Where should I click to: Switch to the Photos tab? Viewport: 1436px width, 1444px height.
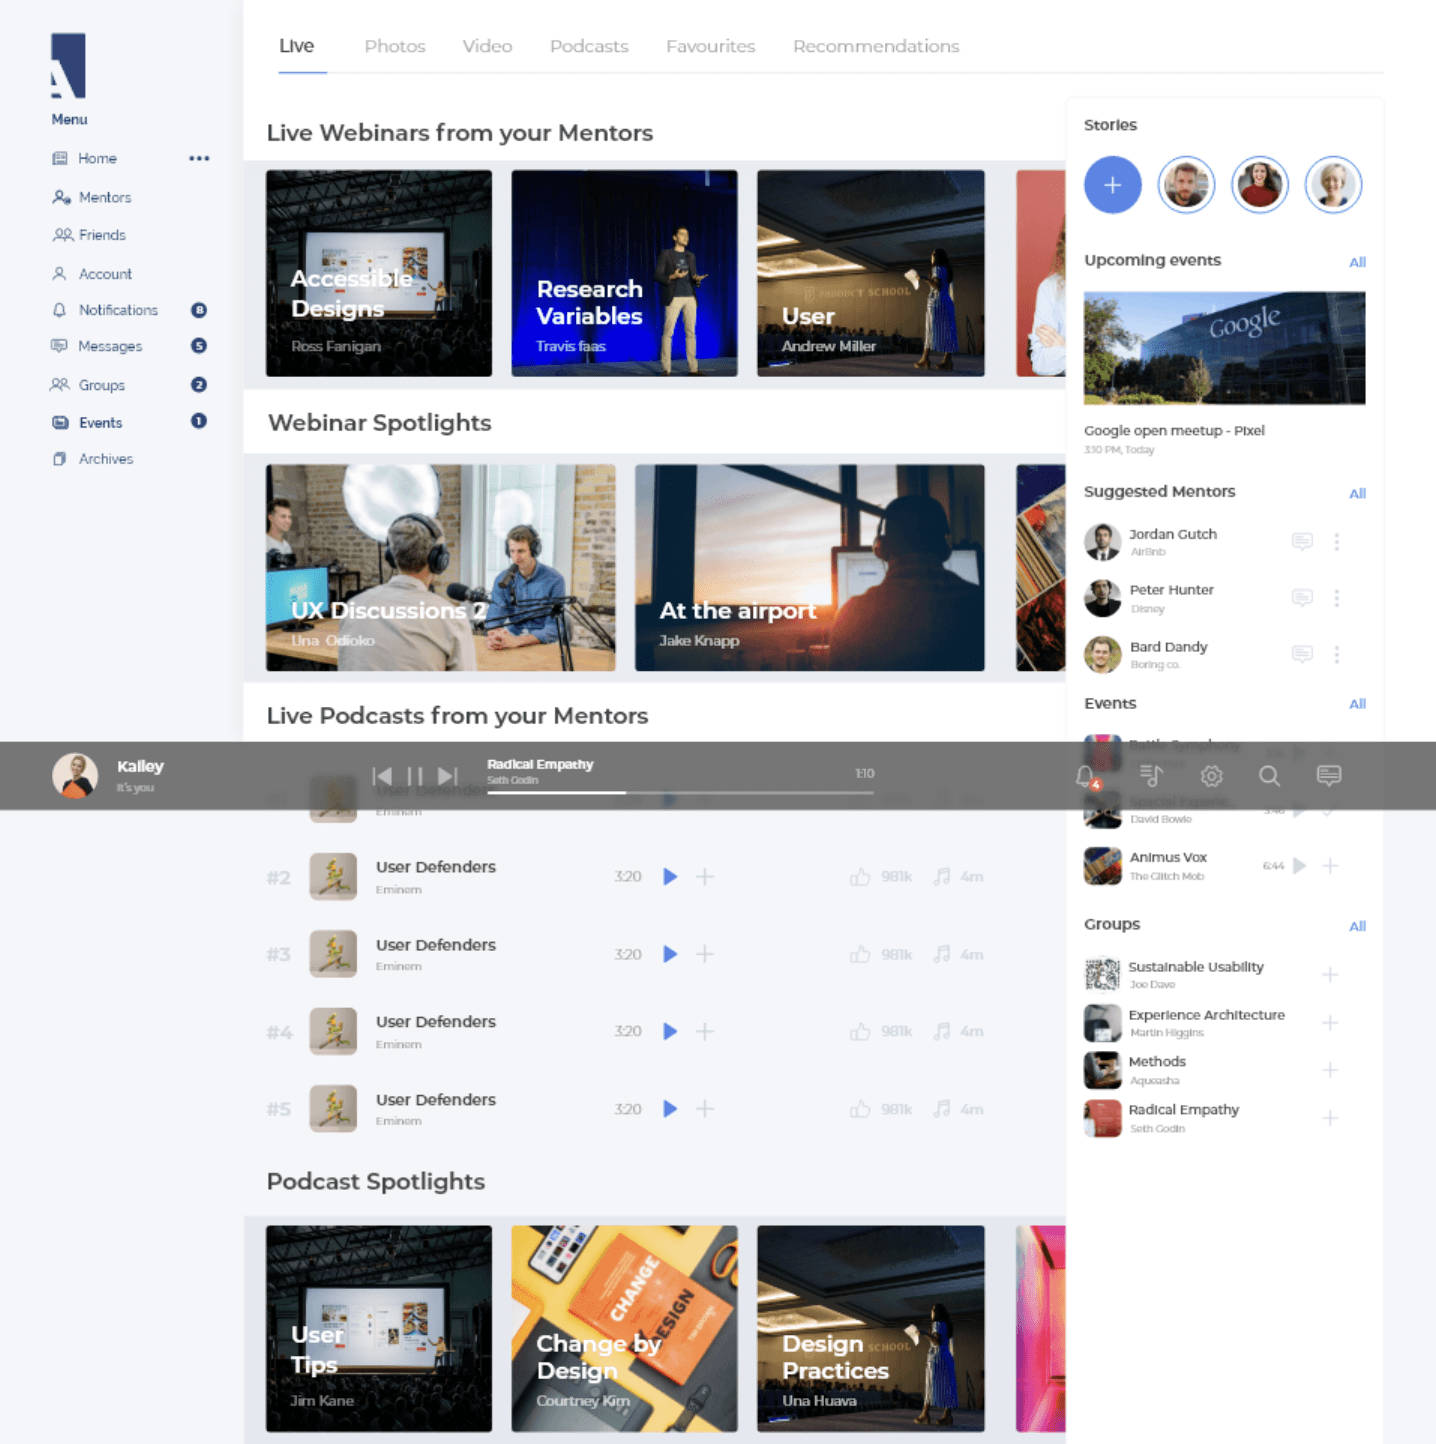[x=395, y=46]
